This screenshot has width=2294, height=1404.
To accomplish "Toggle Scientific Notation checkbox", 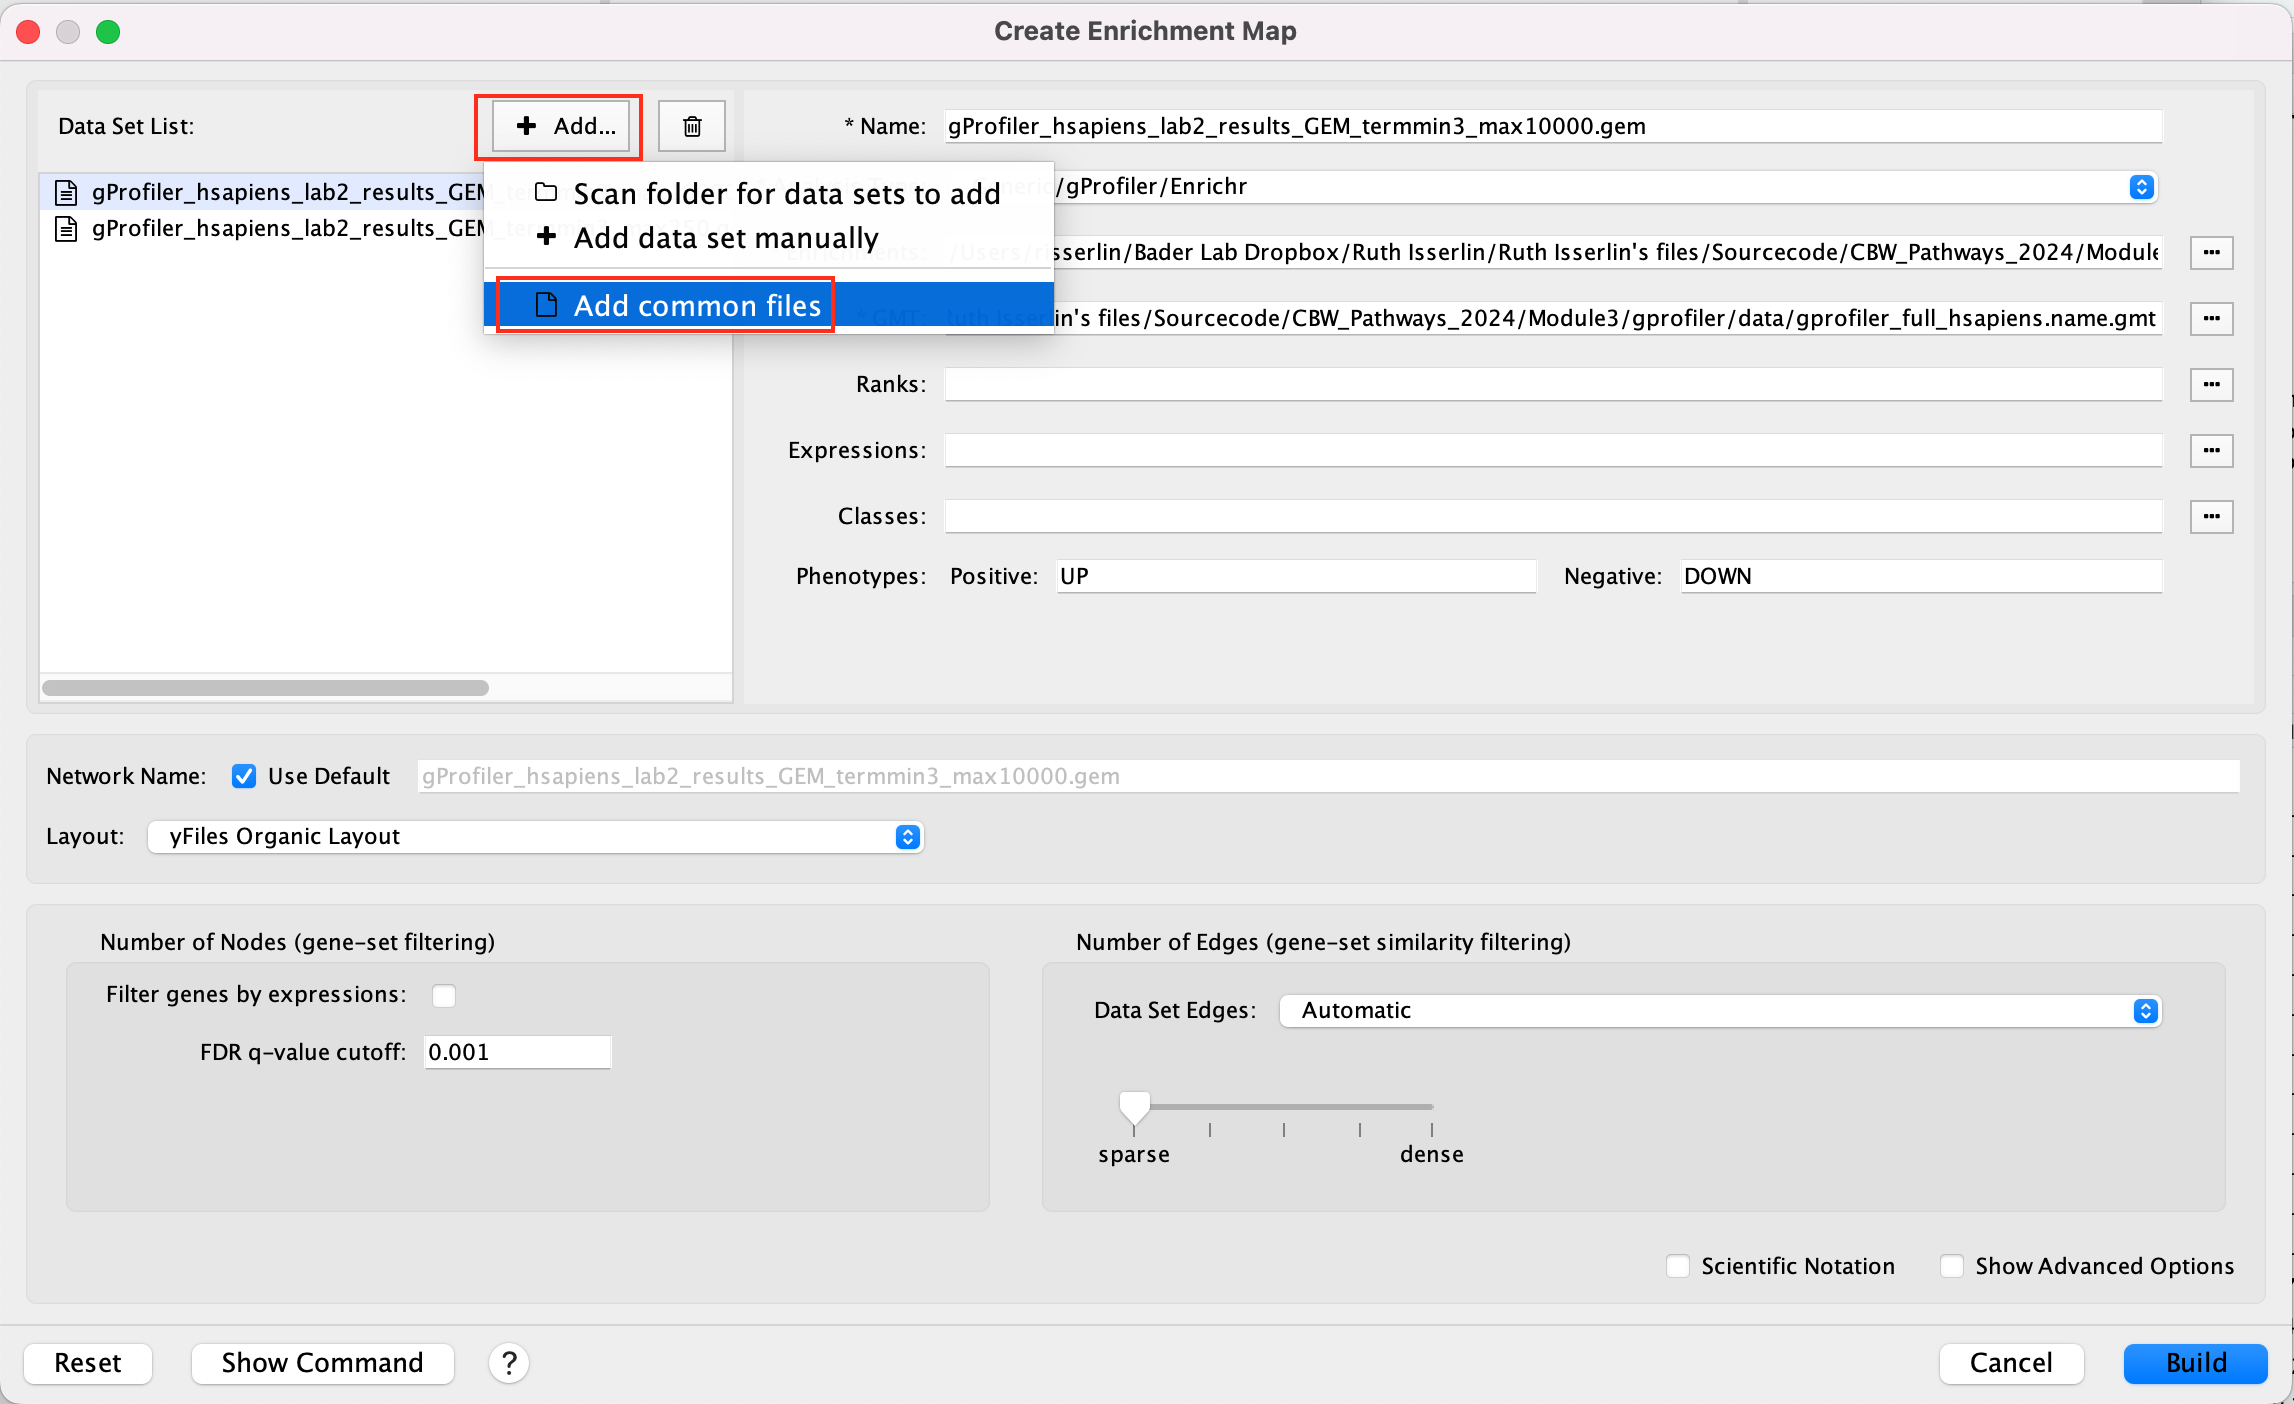I will point(1678,1266).
